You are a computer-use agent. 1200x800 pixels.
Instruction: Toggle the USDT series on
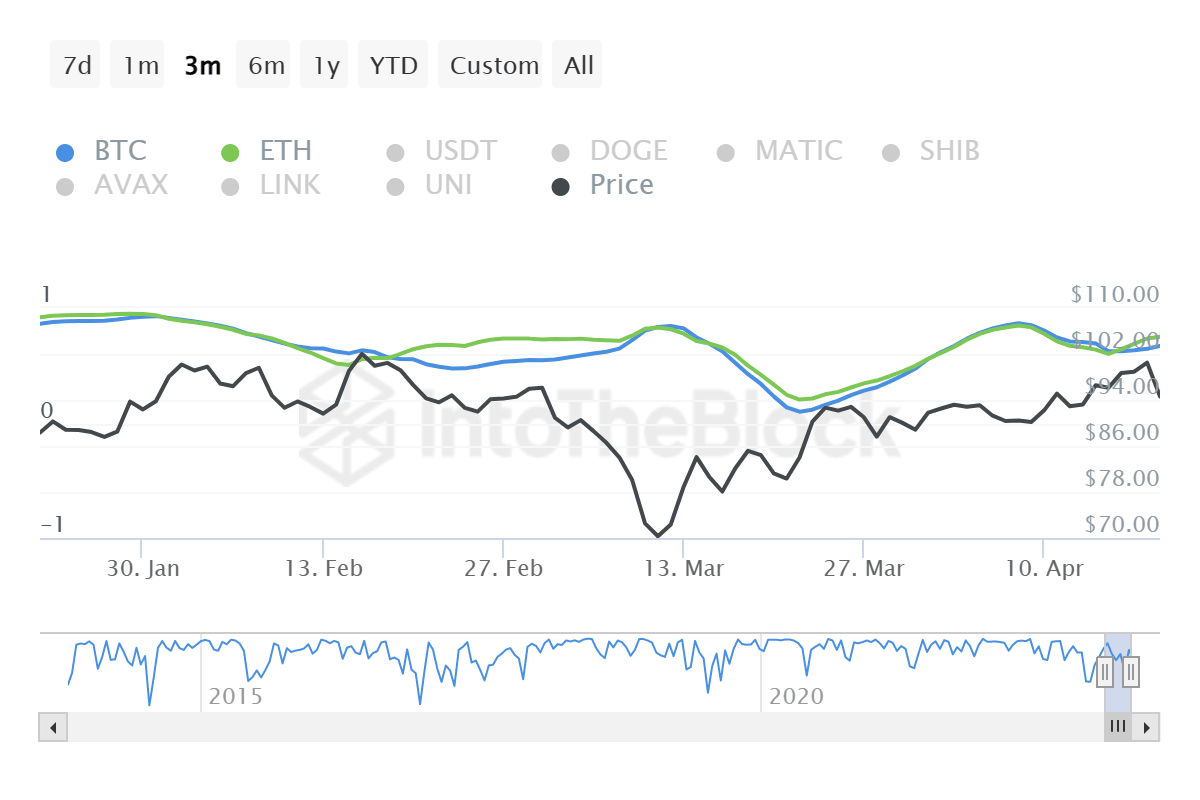point(397,150)
